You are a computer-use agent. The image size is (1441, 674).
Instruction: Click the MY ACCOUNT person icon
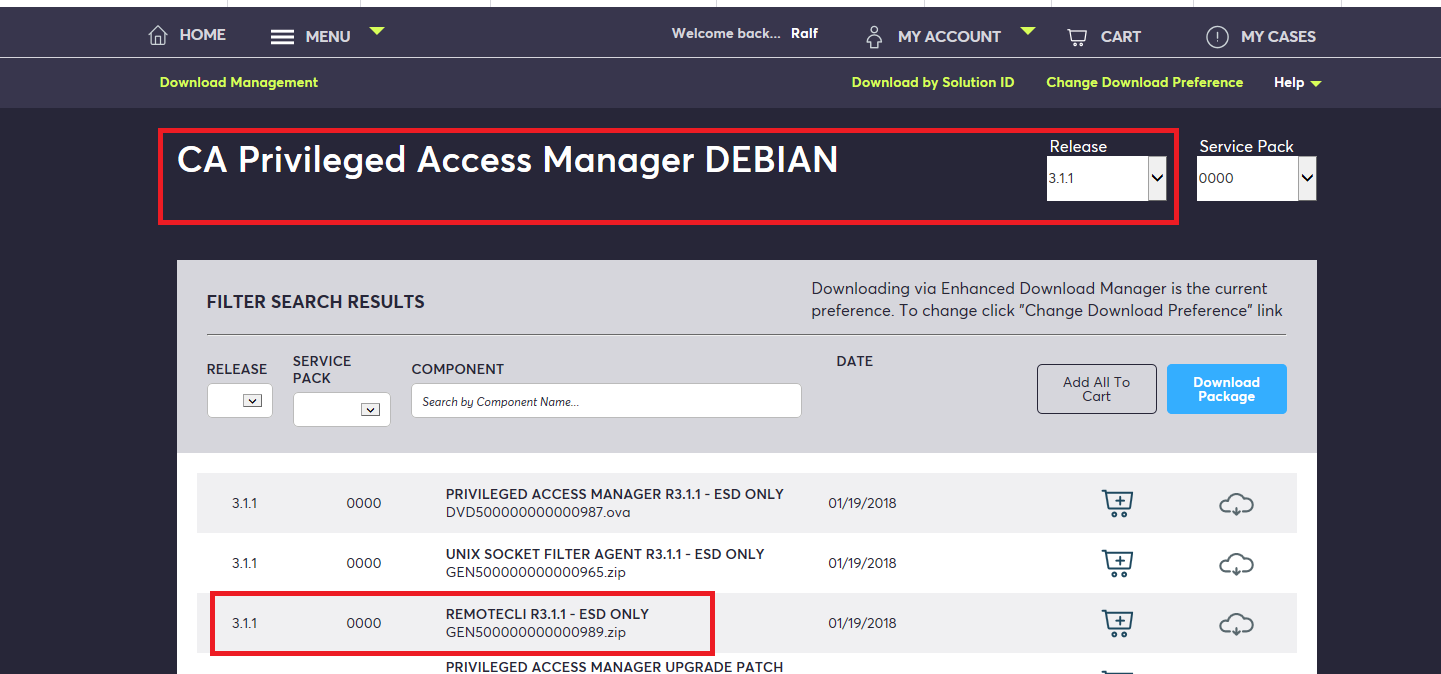point(873,36)
